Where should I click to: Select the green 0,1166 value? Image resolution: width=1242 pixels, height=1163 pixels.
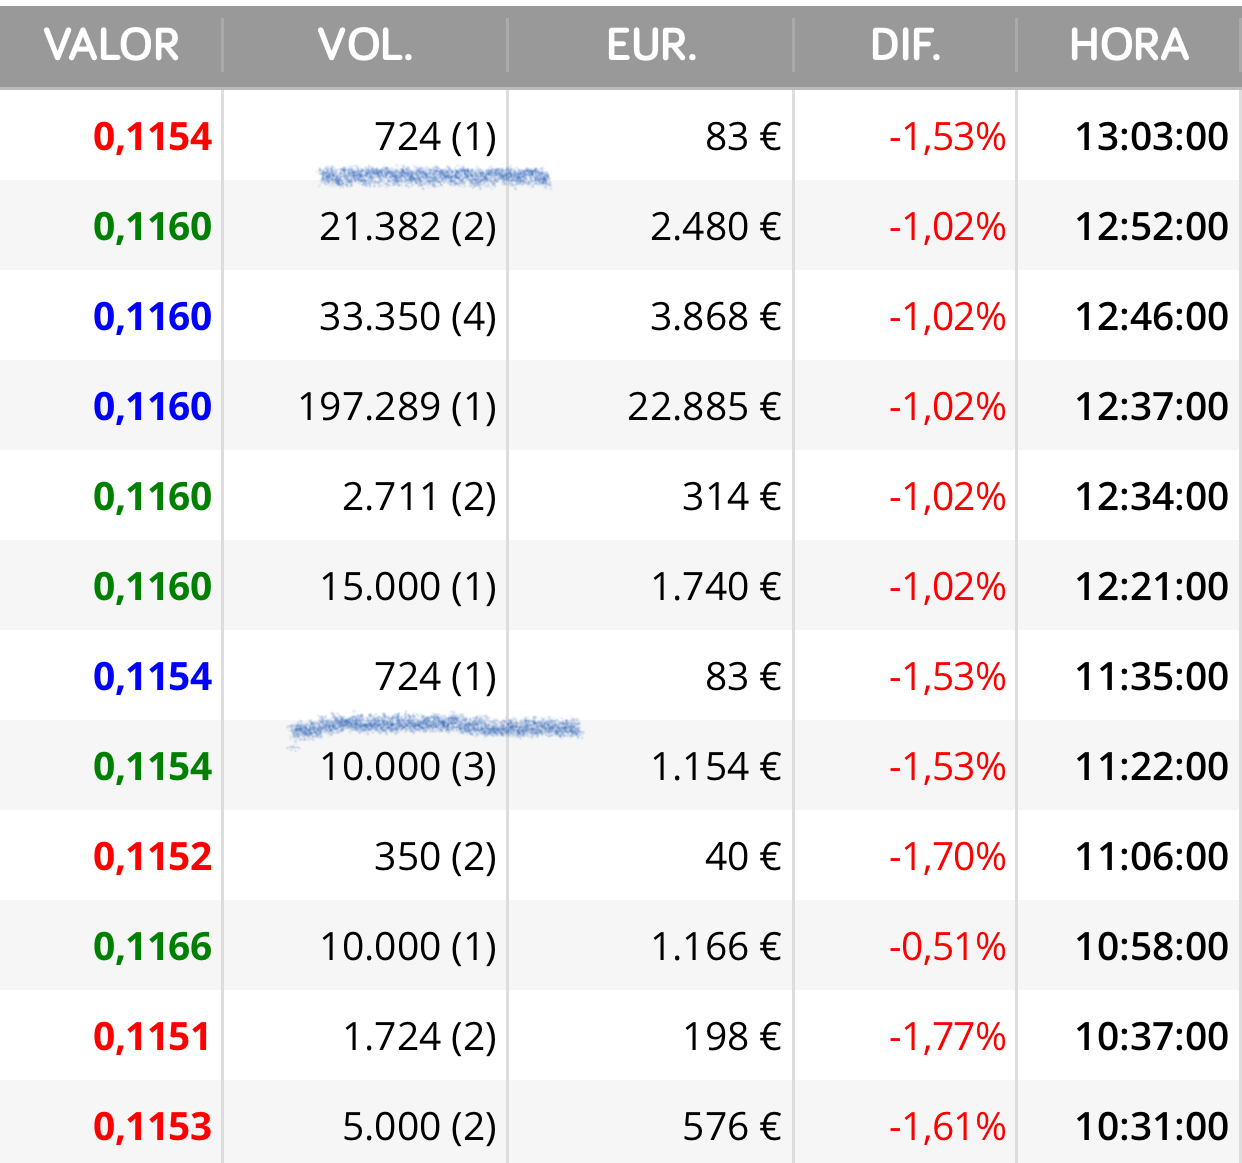[x=152, y=947]
